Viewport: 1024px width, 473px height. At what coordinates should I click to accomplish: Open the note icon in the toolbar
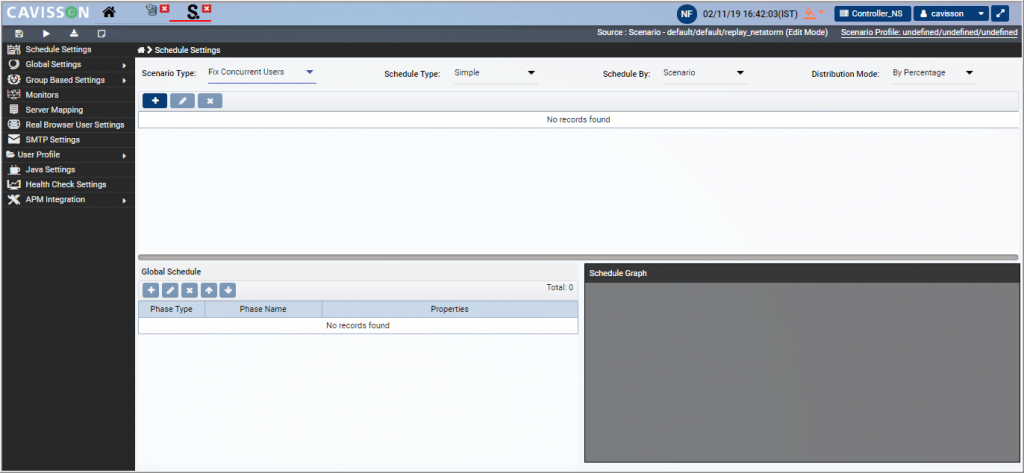[x=101, y=33]
